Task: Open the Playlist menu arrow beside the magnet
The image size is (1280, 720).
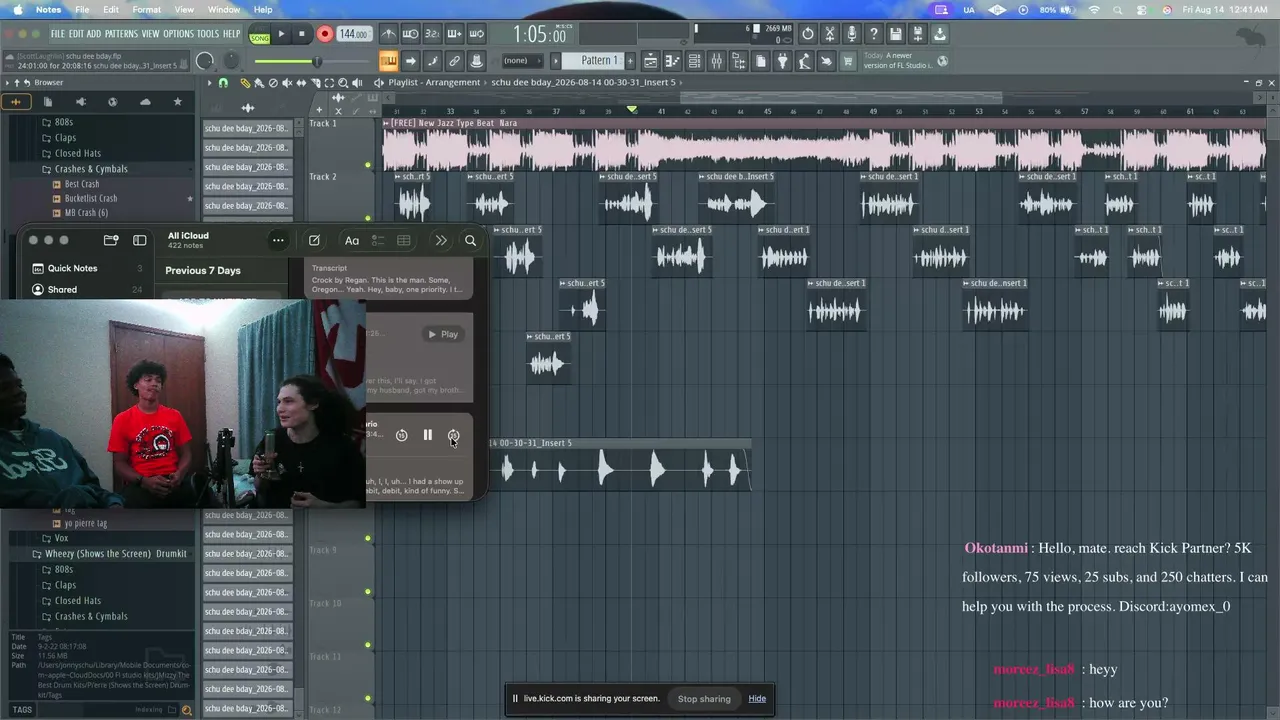Action: click(209, 83)
